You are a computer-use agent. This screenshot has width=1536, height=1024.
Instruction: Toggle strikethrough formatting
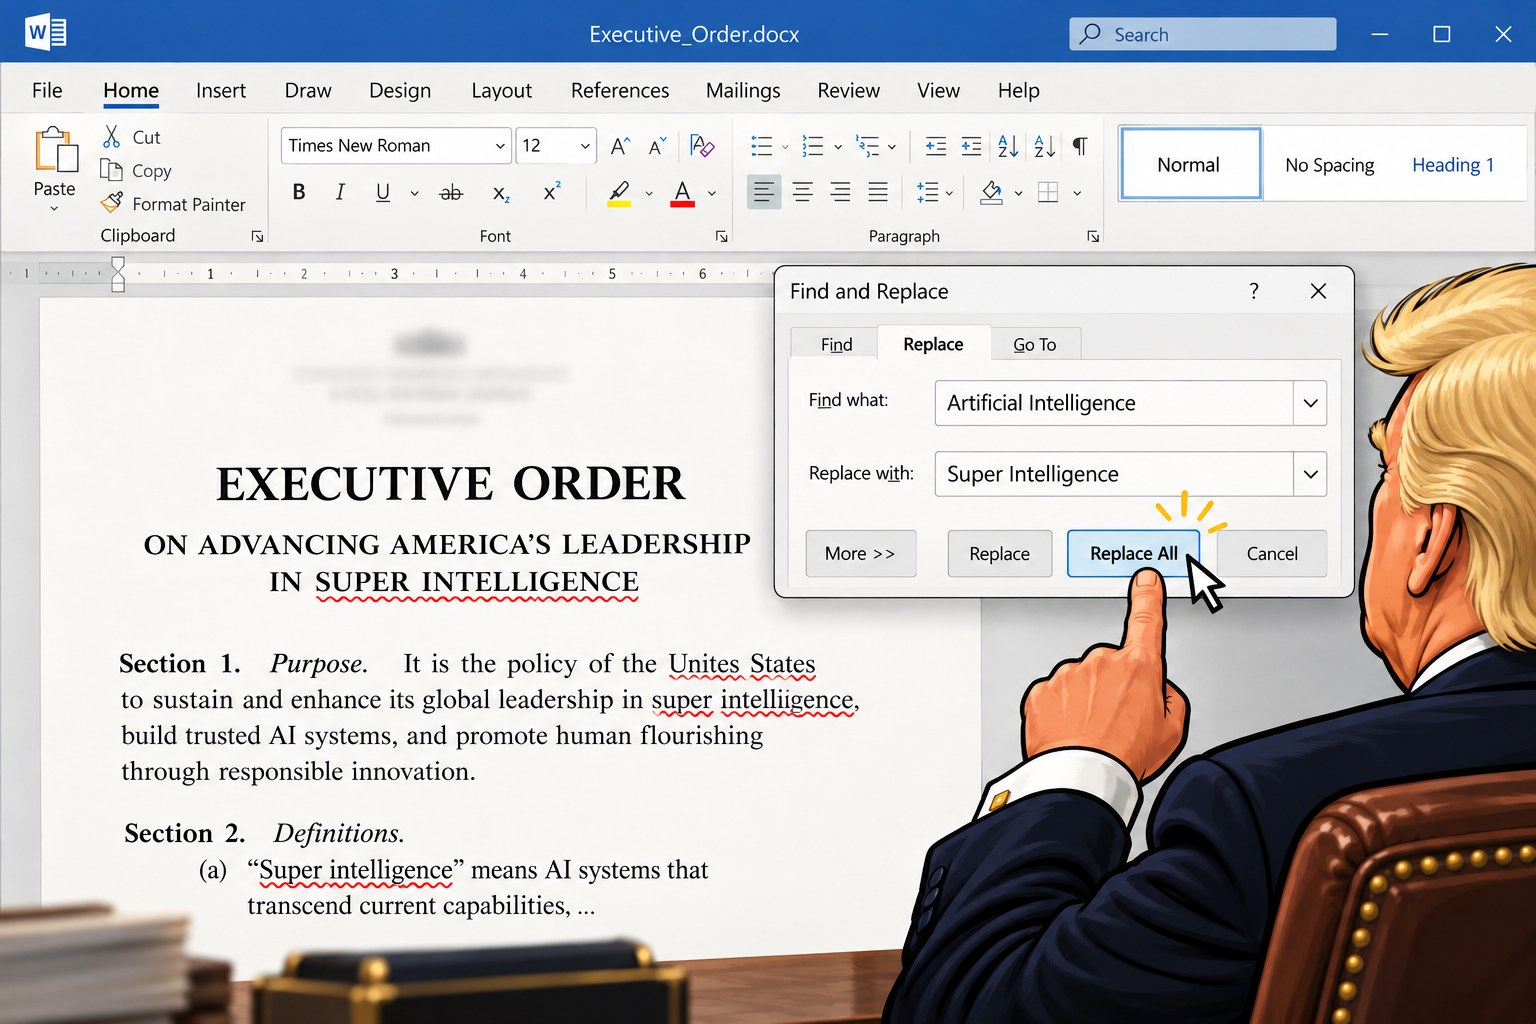point(451,192)
